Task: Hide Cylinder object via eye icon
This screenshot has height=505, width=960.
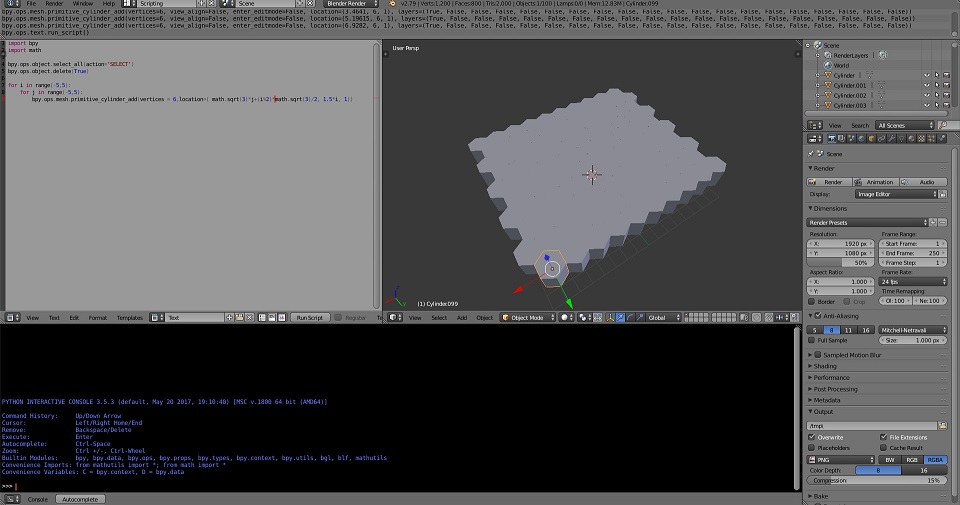Action: (x=926, y=75)
